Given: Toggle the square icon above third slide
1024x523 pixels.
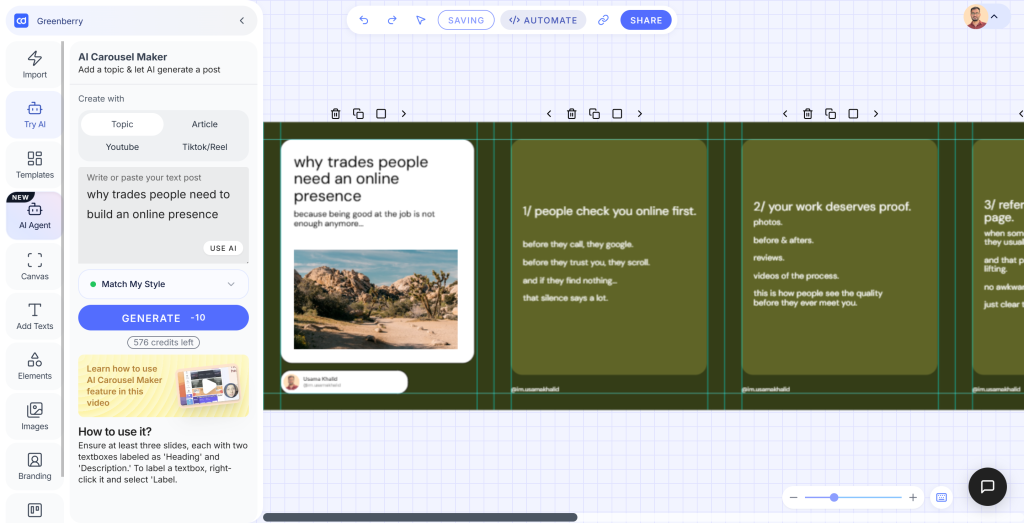Looking at the screenshot, I should [x=854, y=114].
